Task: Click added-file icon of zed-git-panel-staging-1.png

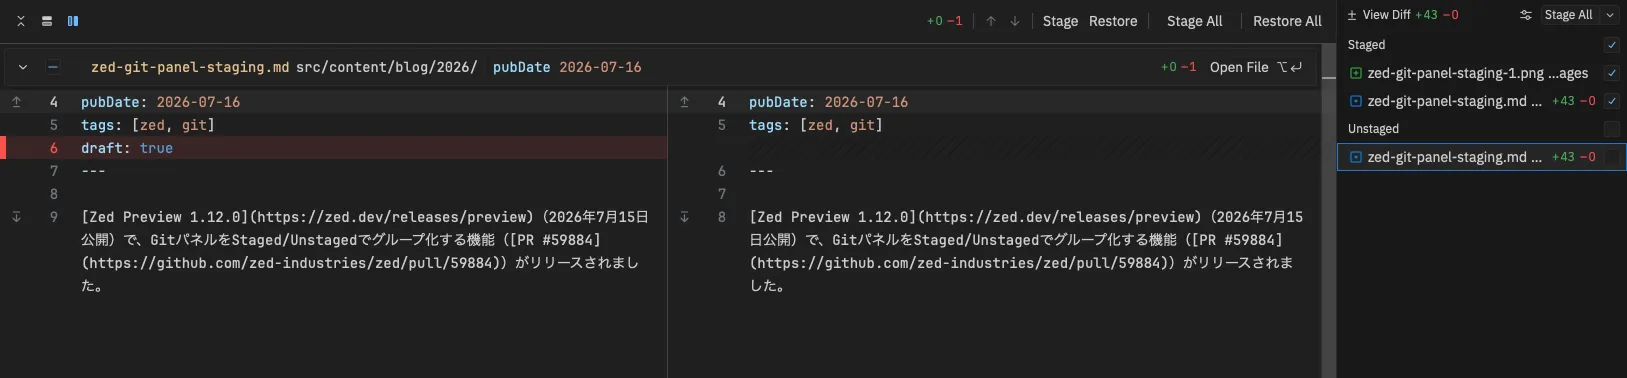Action: (x=1356, y=73)
